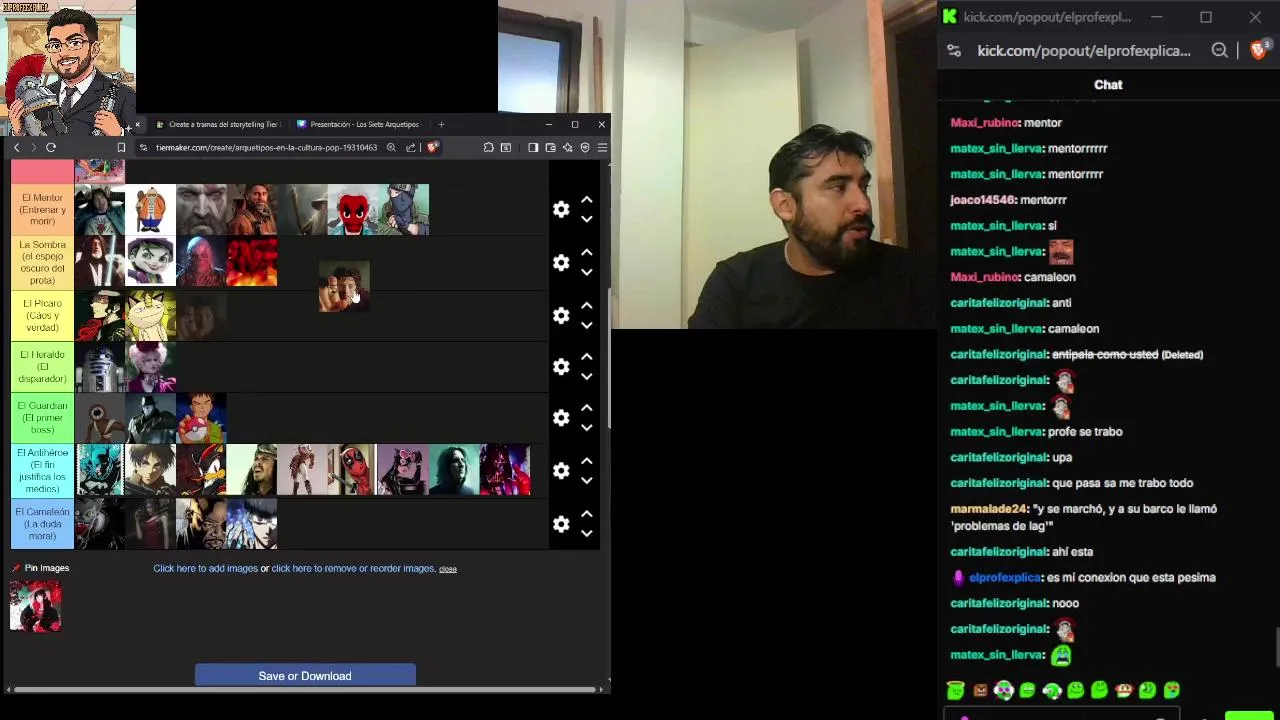Open settings gear for El Mentor row
This screenshot has height=720, width=1280.
pos(561,209)
